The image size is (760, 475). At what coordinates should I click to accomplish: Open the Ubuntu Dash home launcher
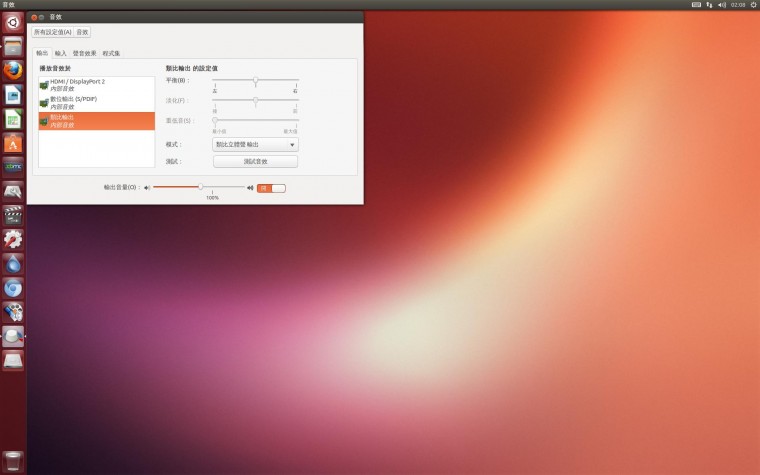(x=13, y=22)
